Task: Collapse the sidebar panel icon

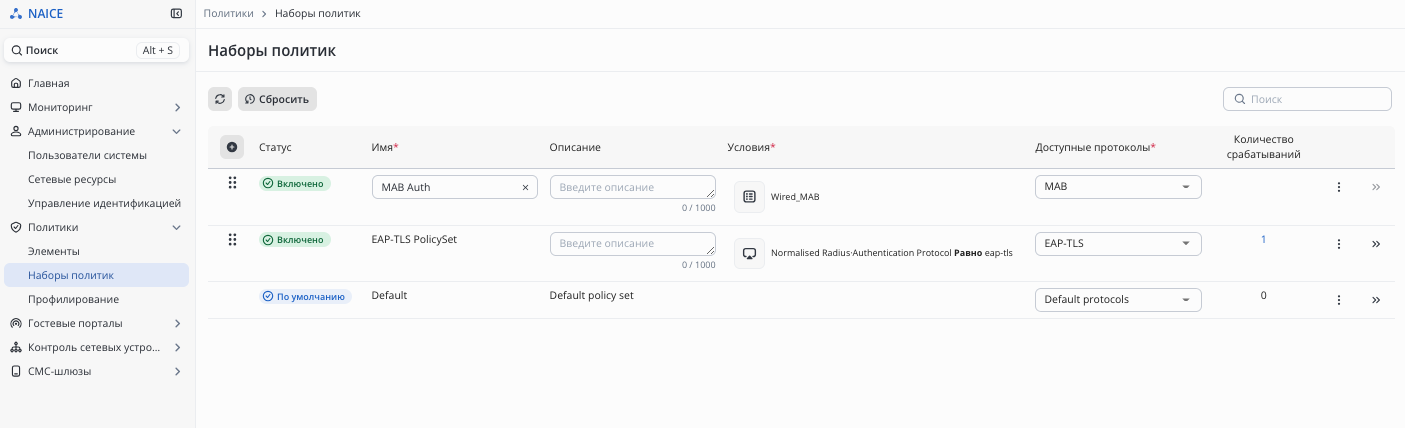Action: [177, 14]
